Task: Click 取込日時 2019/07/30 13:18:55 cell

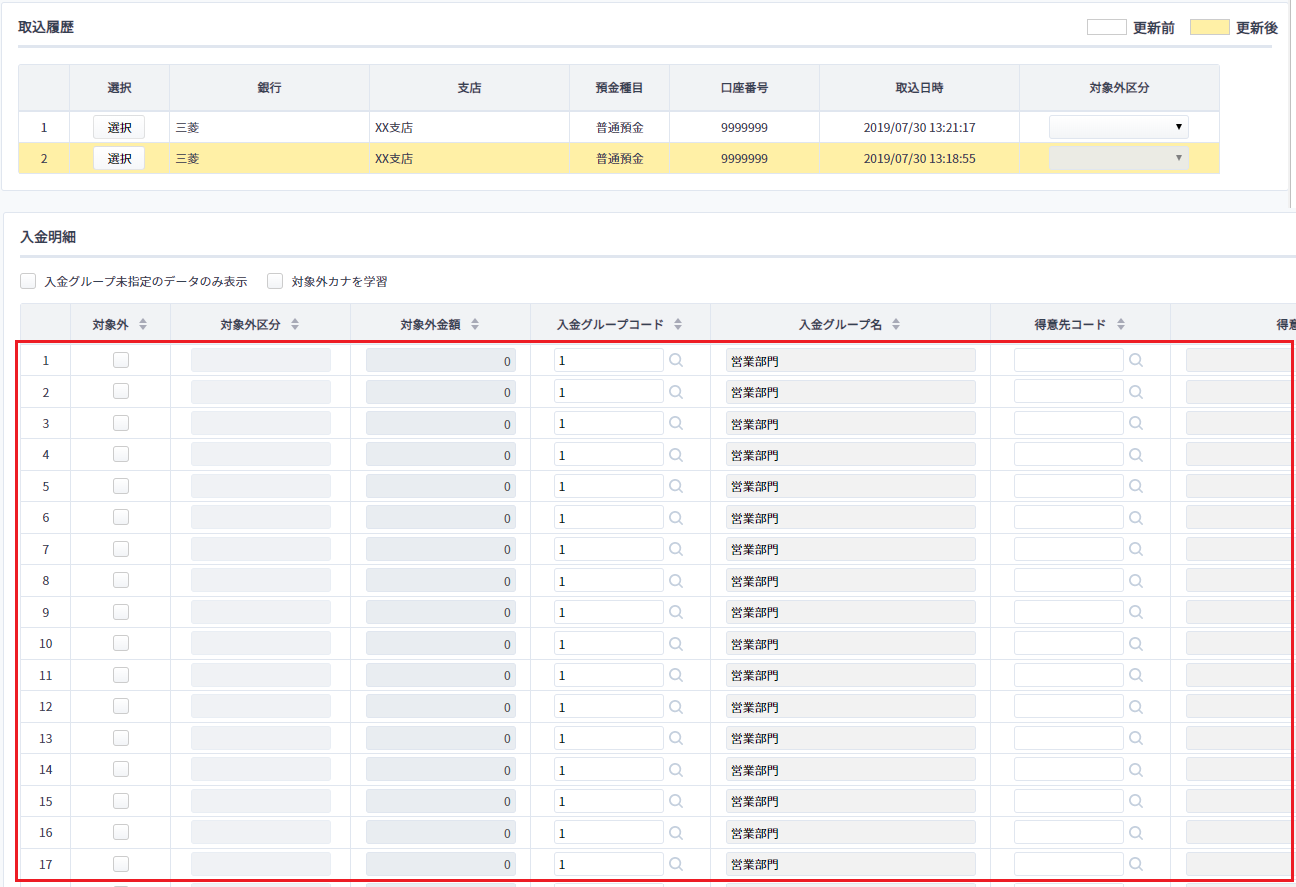Action: point(919,159)
